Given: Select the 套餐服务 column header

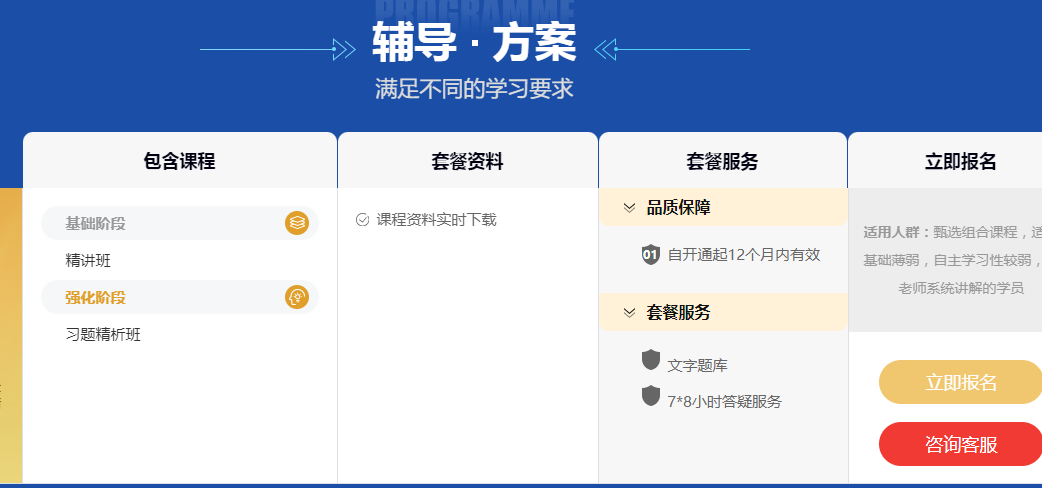Looking at the screenshot, I should pos(722,161).
